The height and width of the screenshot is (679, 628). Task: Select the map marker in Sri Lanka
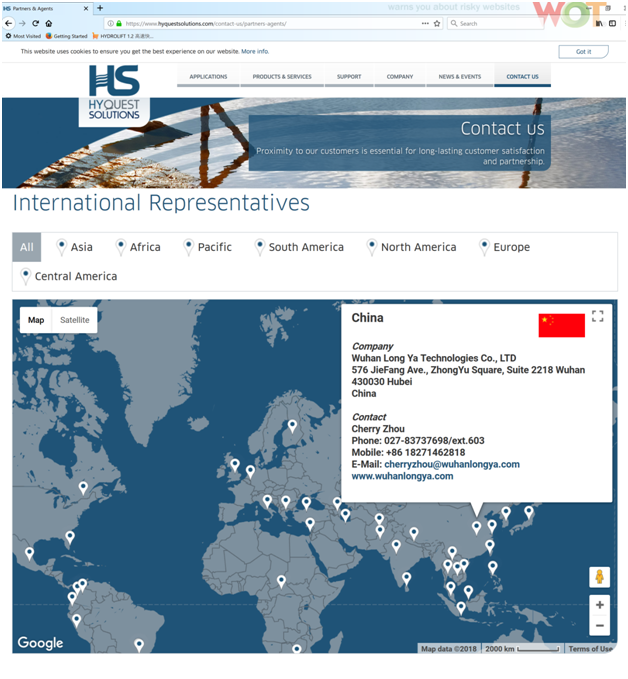406,579
